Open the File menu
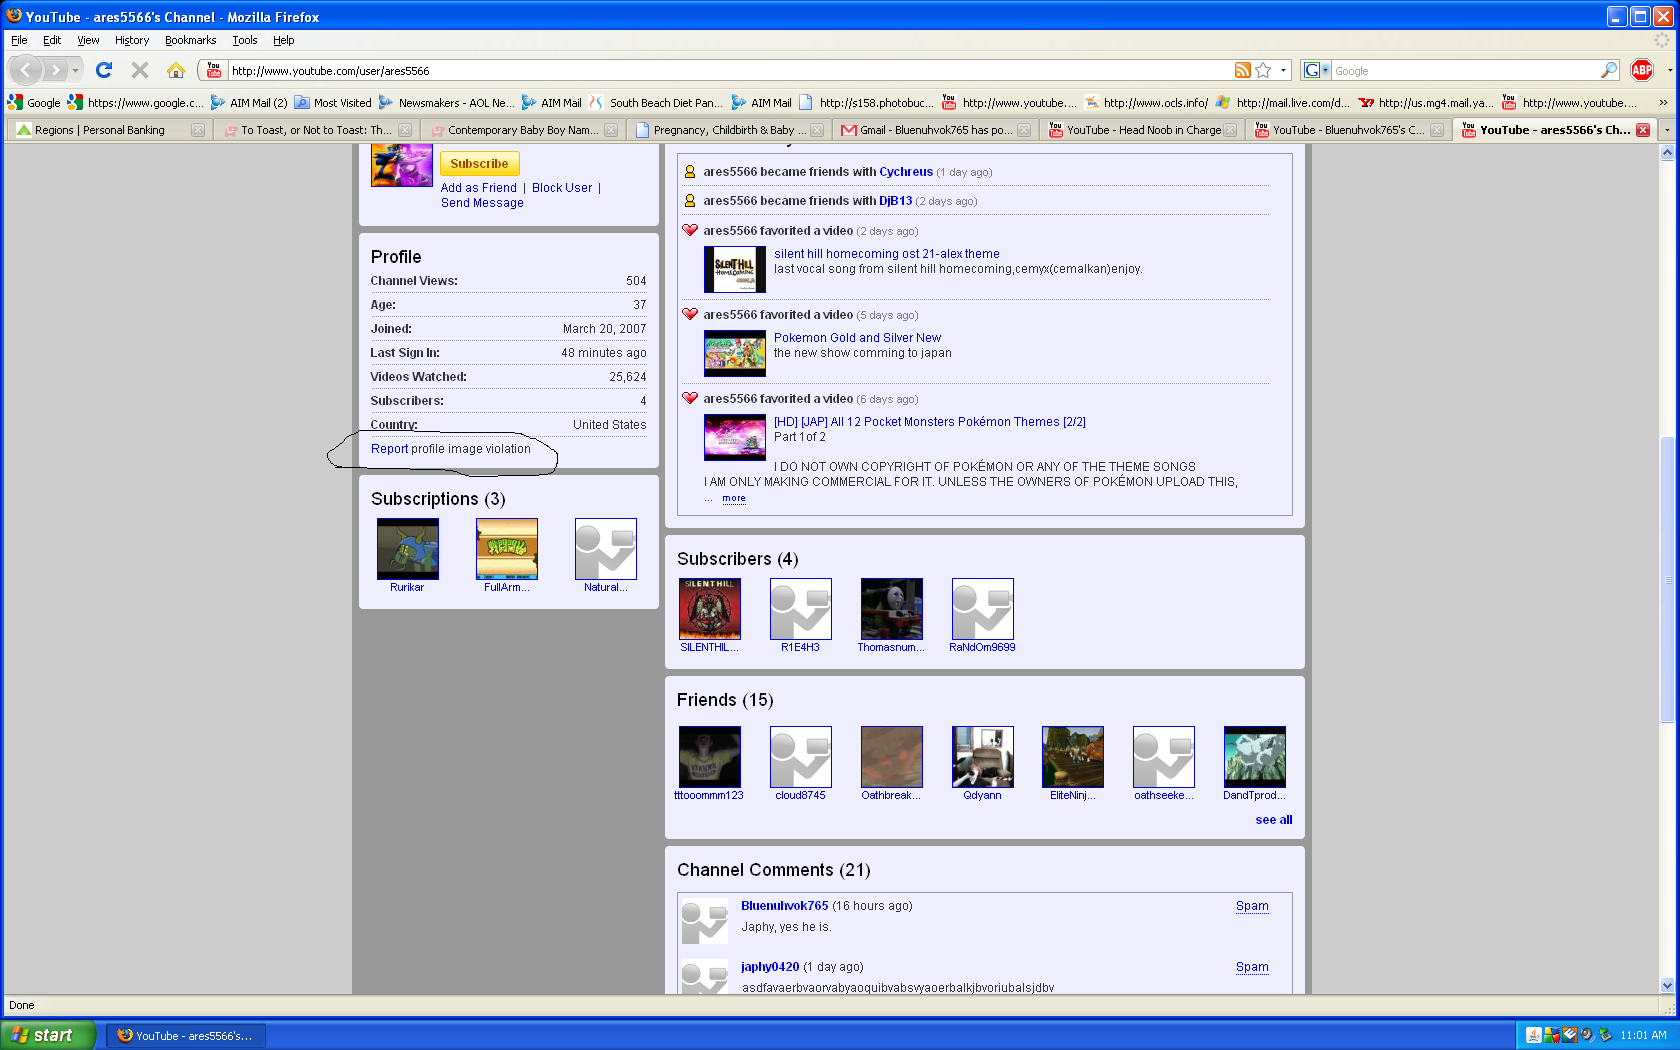 19,40
